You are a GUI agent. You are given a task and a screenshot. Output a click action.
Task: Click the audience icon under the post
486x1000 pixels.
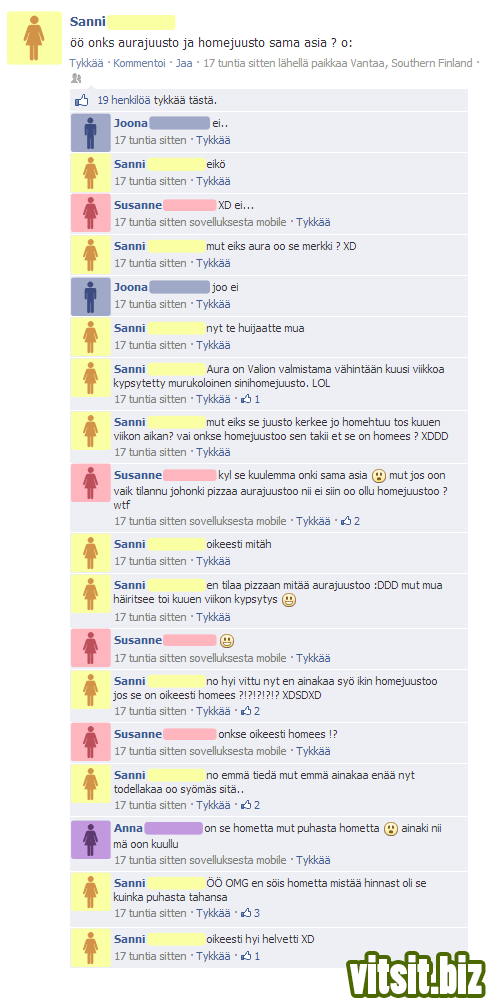[76, 78]
